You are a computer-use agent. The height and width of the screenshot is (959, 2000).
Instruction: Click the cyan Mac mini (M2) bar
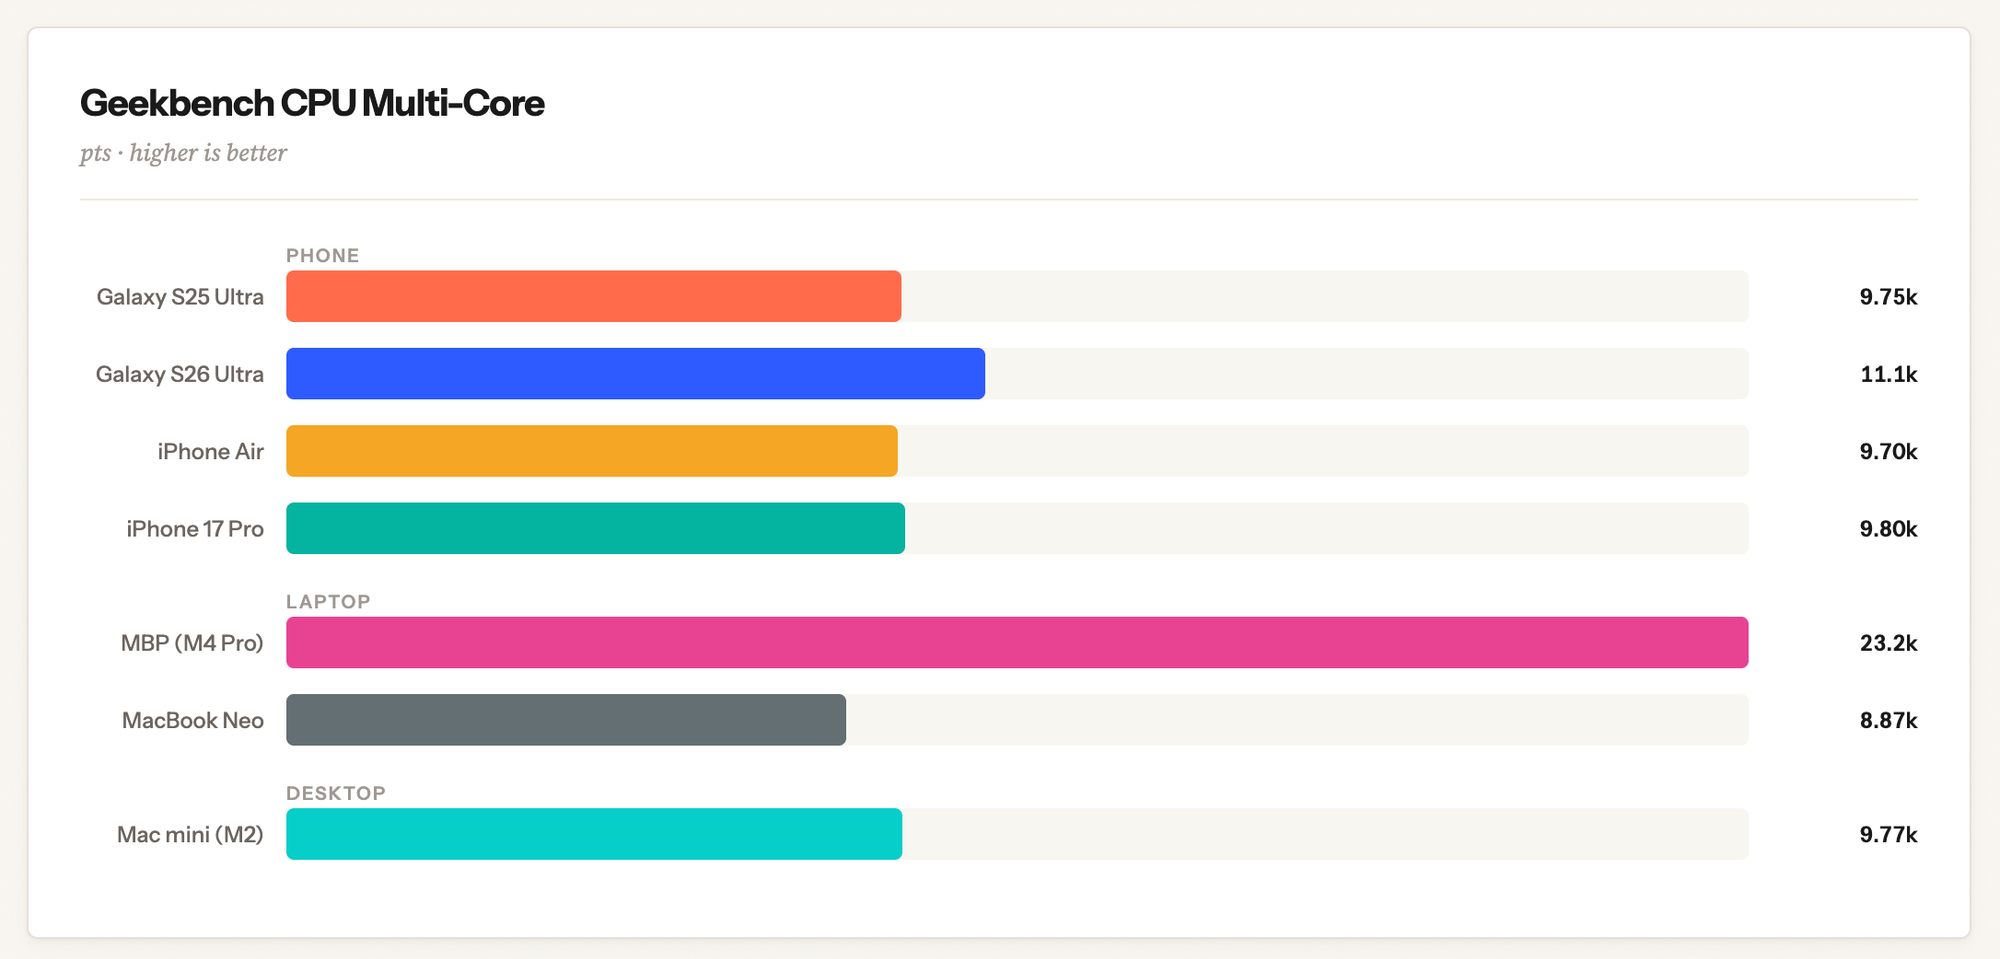coord(594,834)
